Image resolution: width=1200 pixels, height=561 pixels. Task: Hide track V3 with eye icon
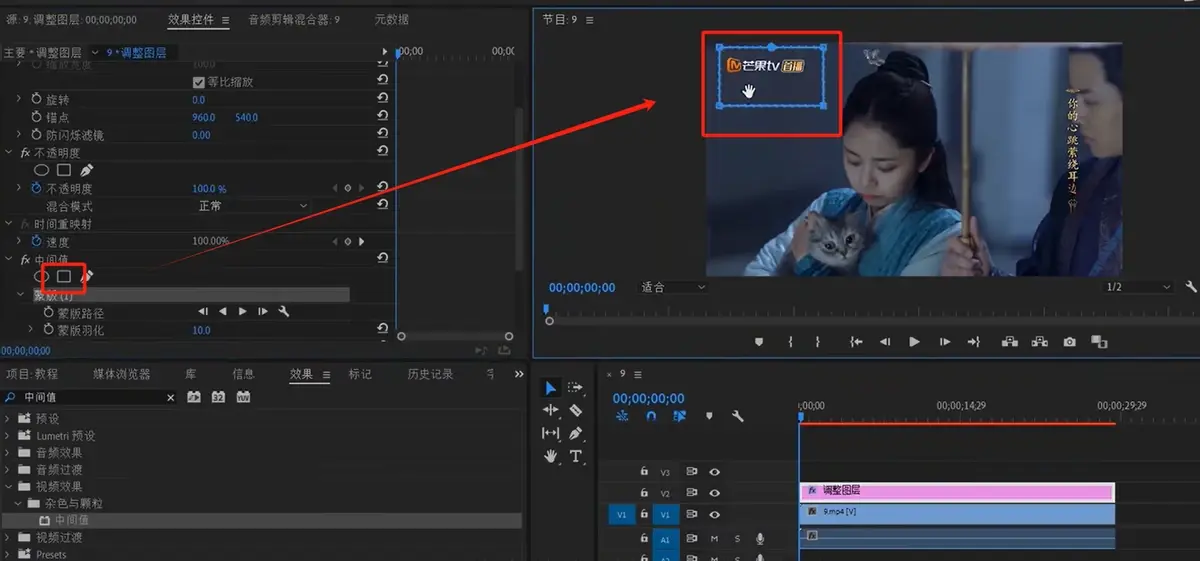715,471
